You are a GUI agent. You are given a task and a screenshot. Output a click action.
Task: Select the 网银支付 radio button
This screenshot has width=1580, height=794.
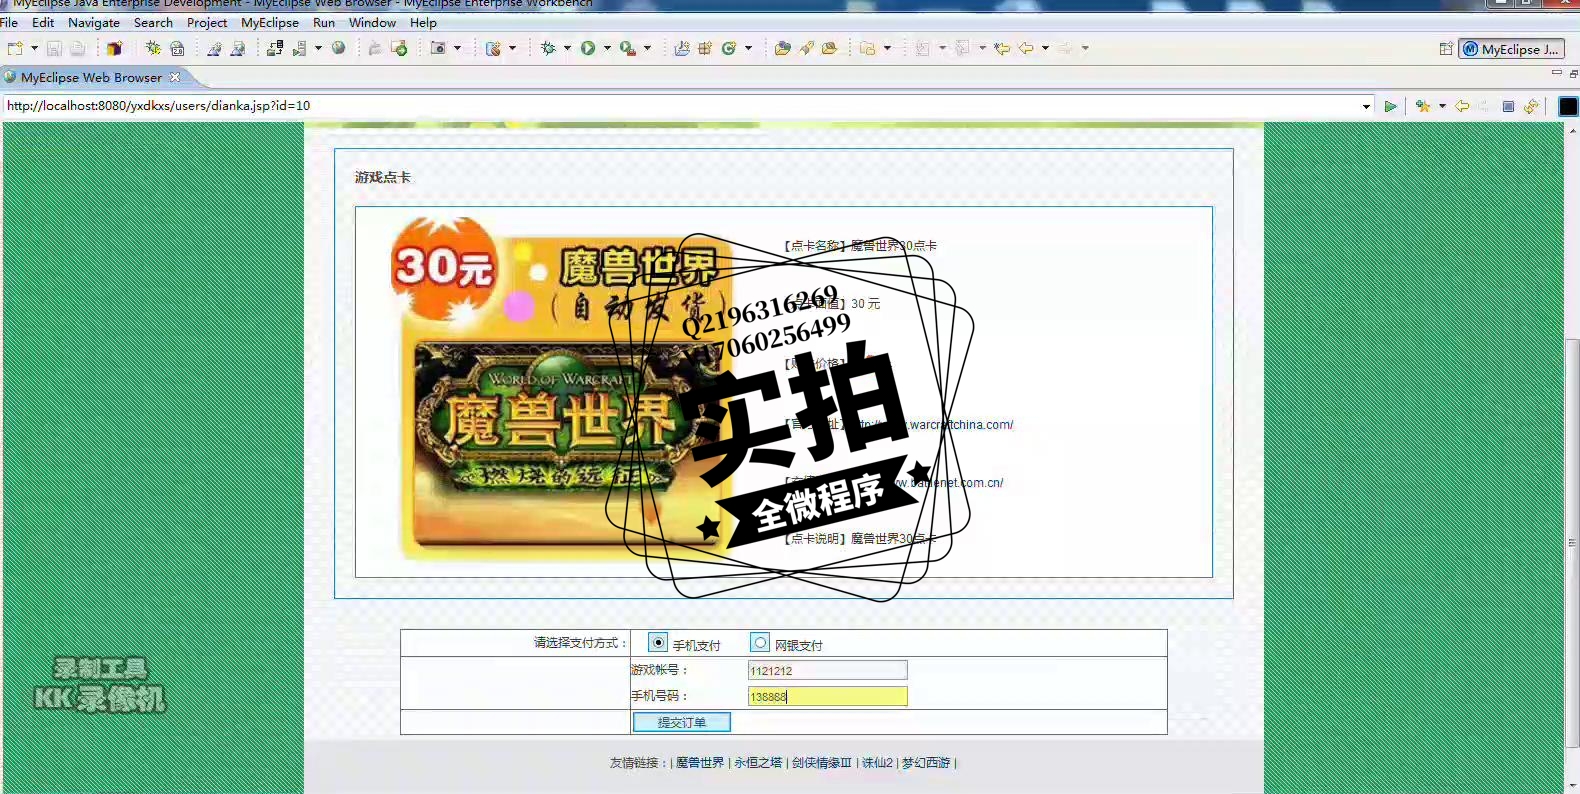point(761,643)
